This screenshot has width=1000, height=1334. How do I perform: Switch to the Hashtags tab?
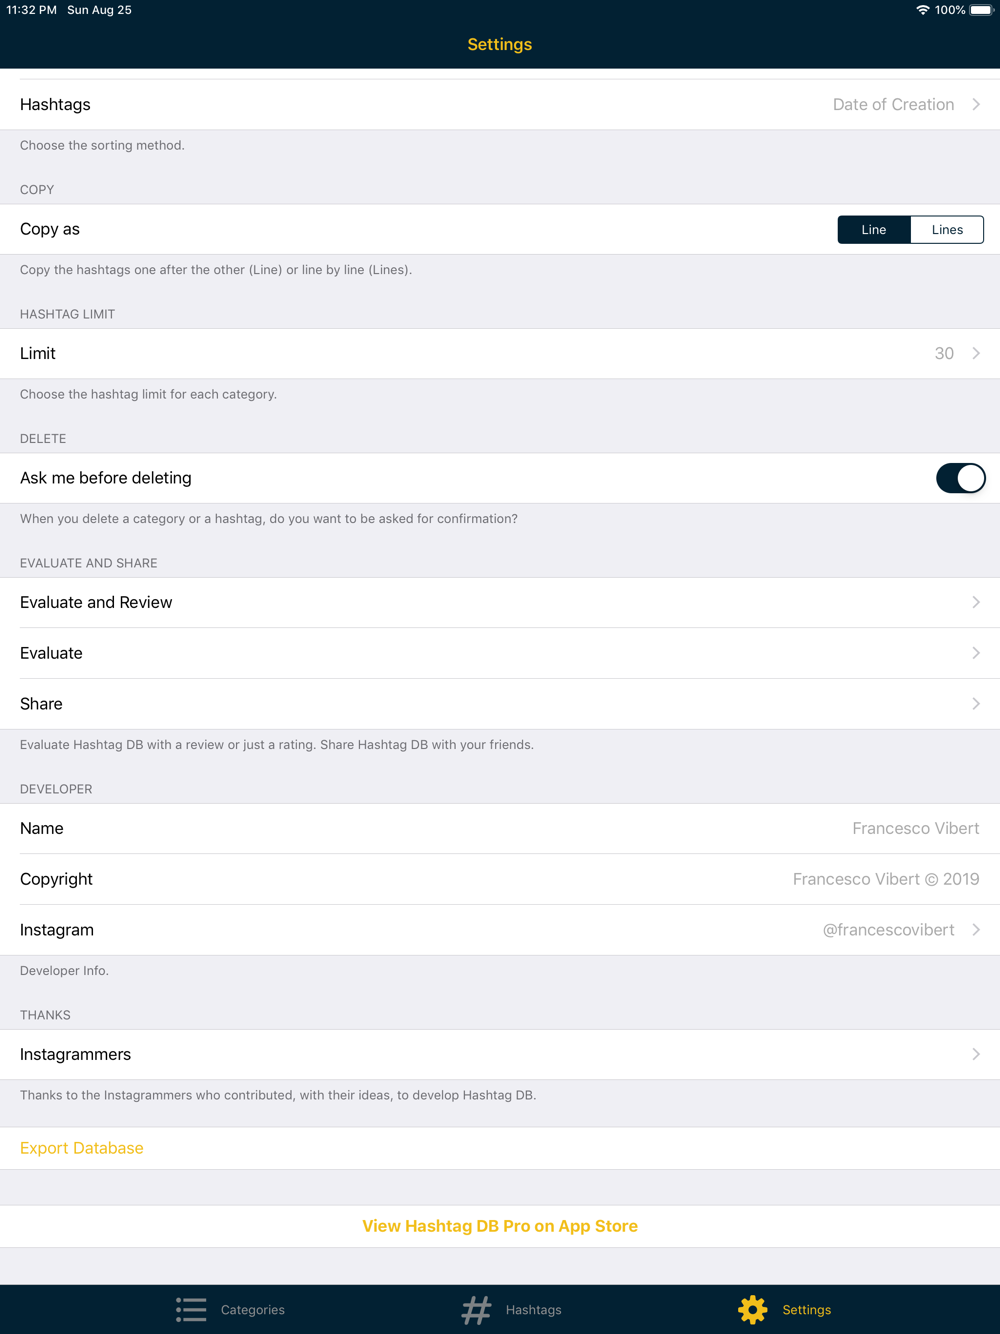point(511,1310)
